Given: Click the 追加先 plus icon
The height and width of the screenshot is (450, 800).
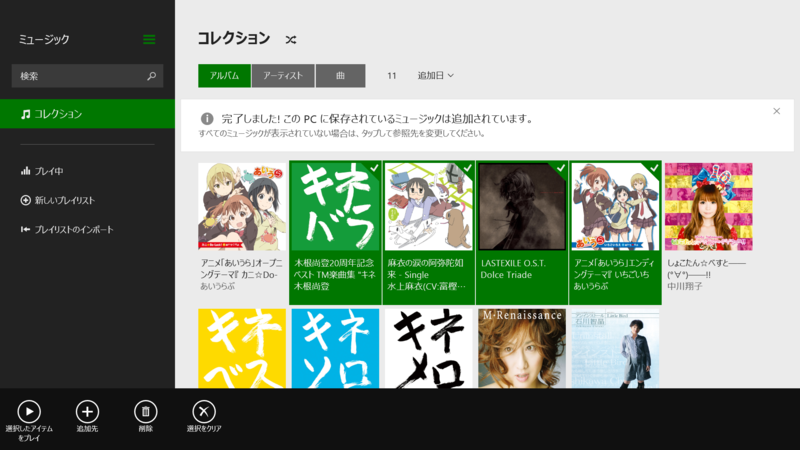Looking at the screenshot, I should [87, 412].
